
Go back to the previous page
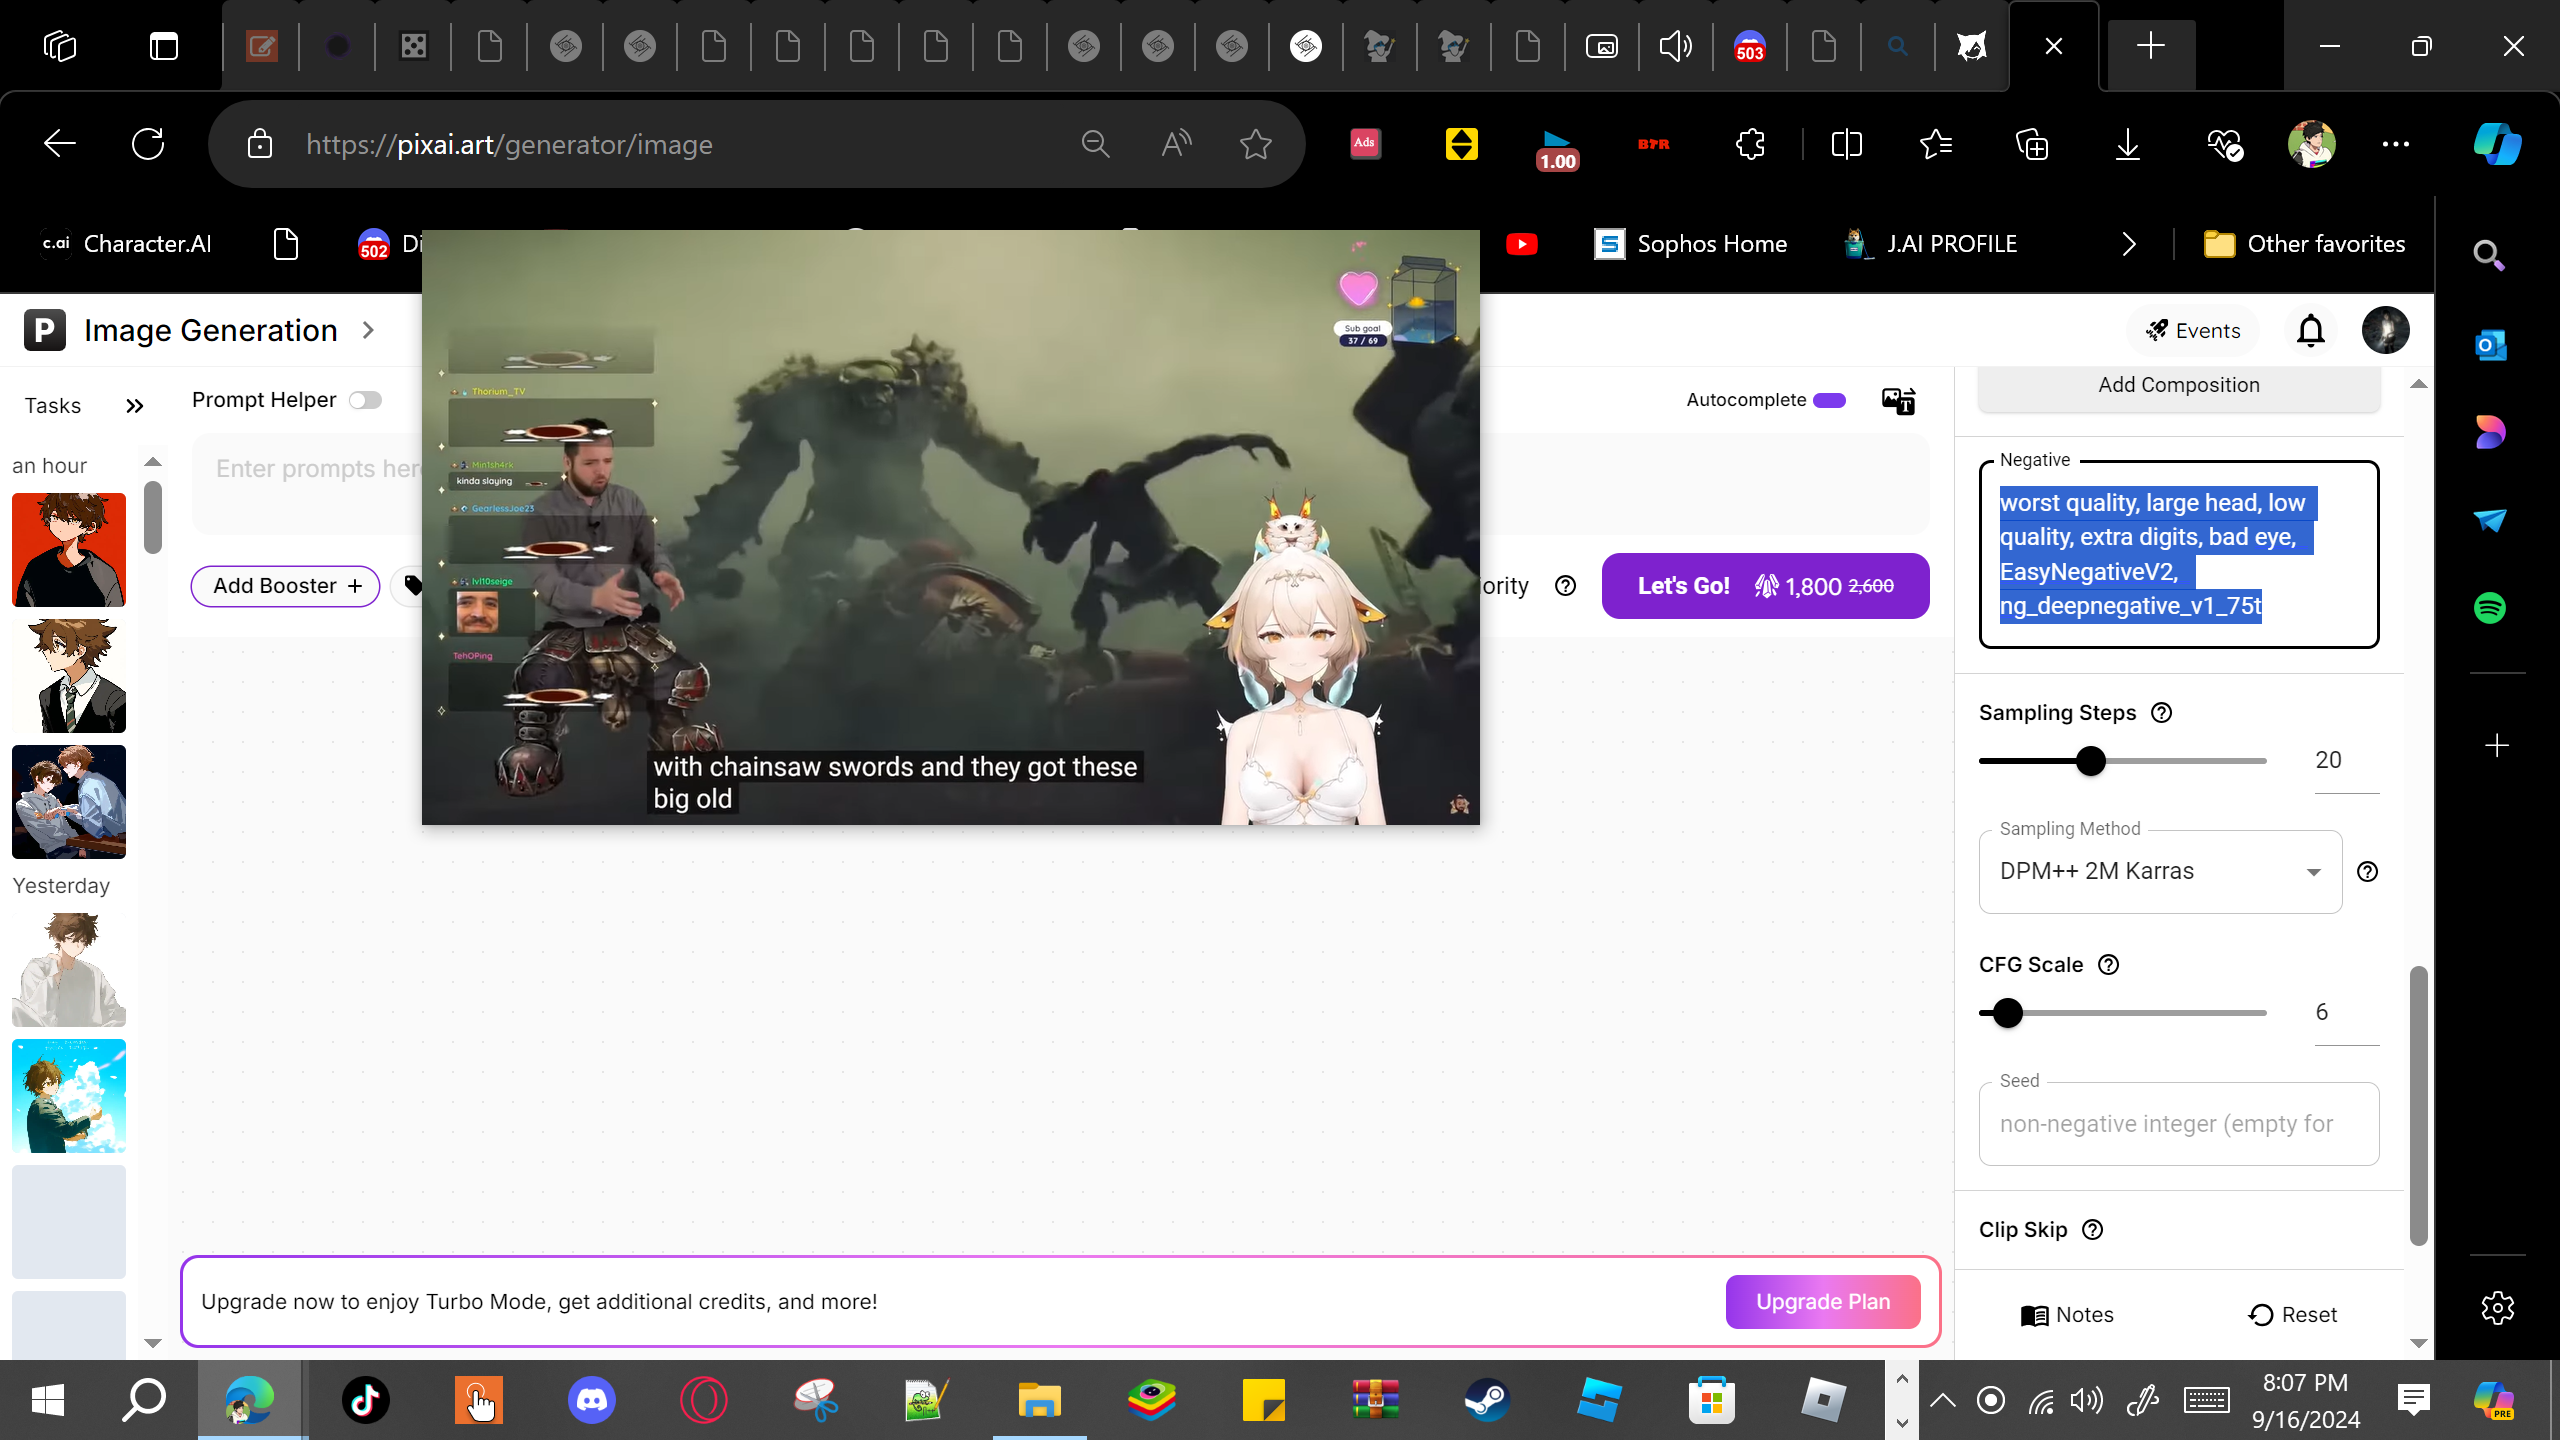pos(60,144)
